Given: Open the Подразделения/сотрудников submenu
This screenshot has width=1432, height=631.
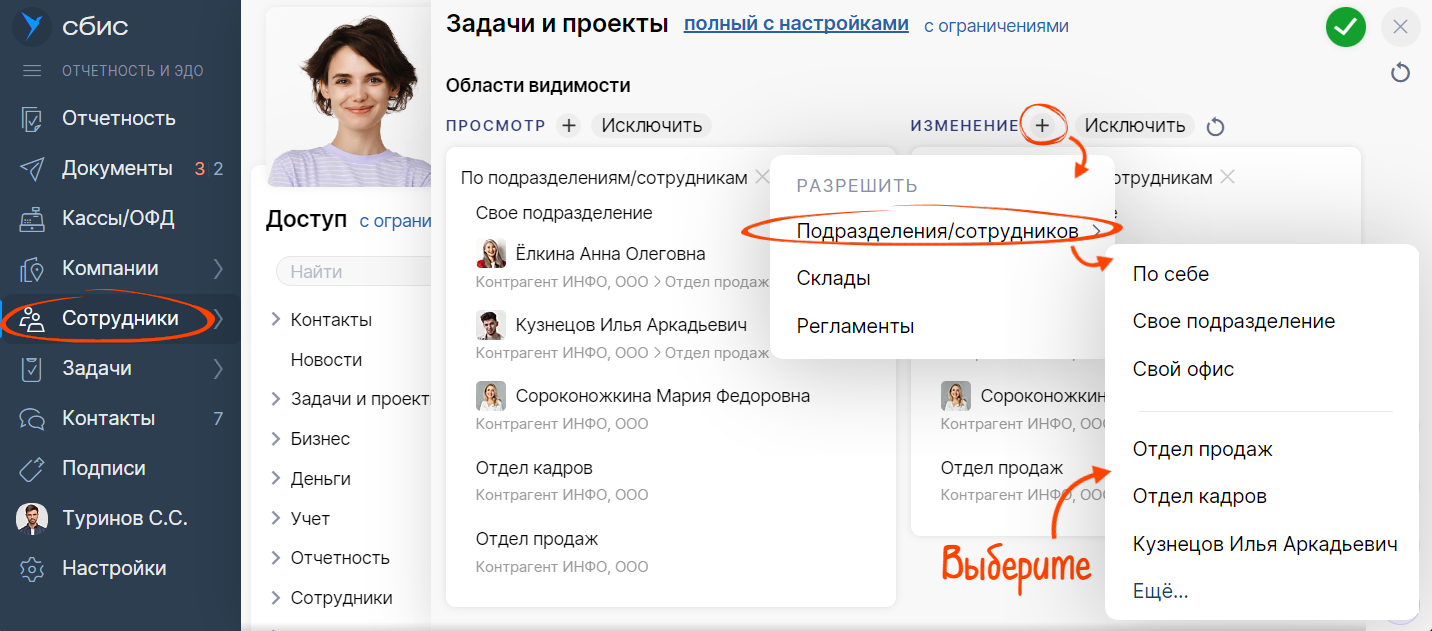Looking at the screenshot, I should [937, 231].
